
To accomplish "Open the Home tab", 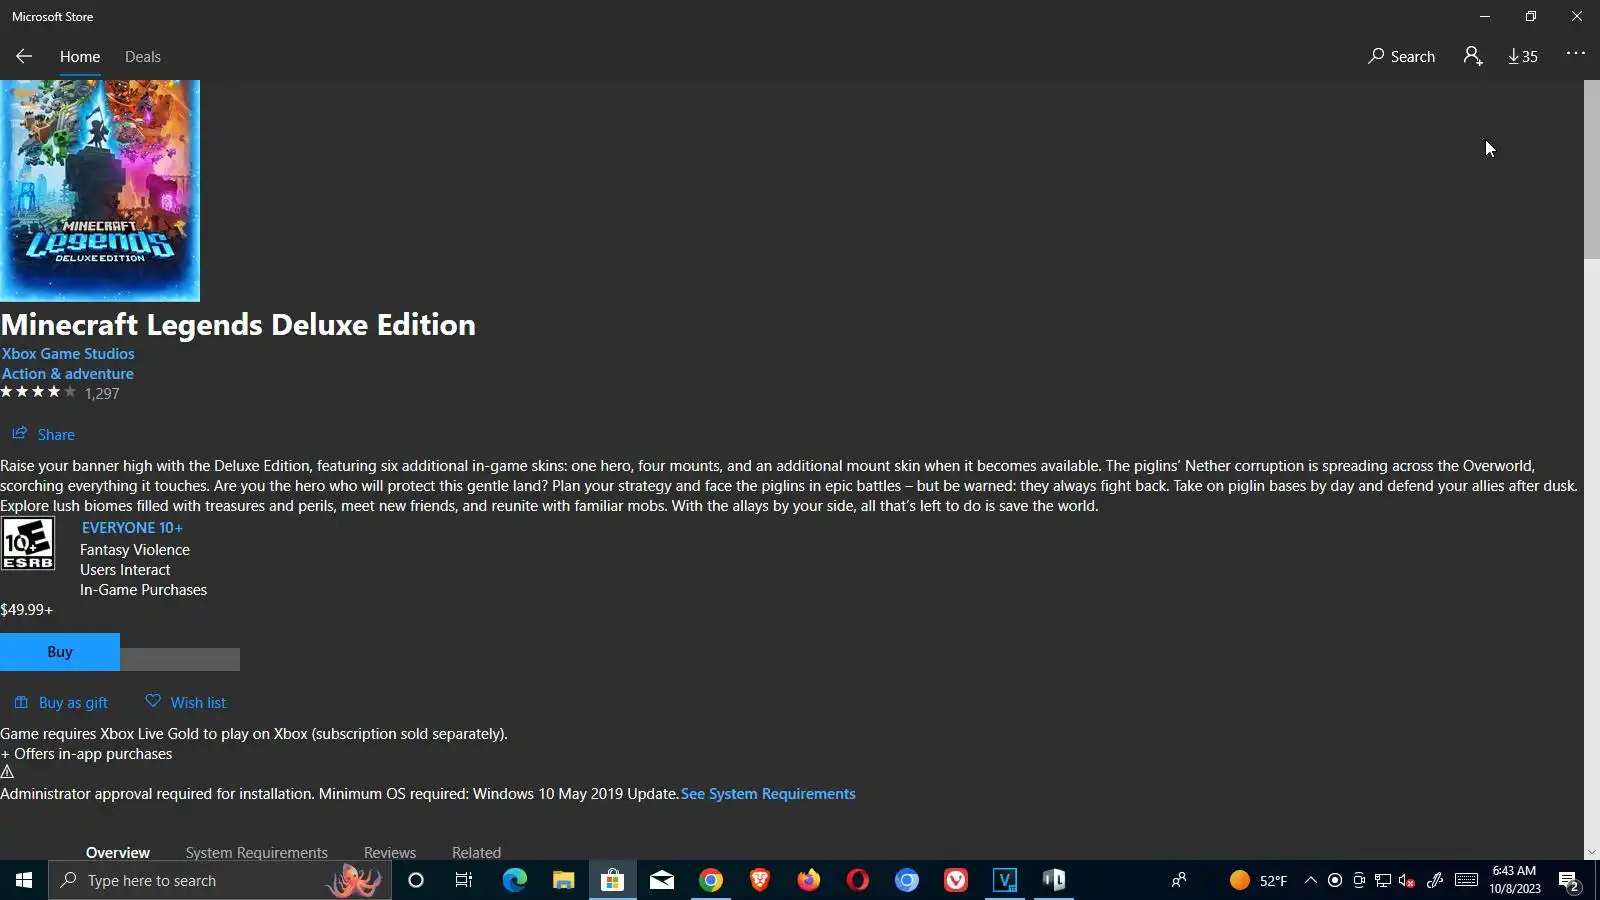I will coord(80,57).
